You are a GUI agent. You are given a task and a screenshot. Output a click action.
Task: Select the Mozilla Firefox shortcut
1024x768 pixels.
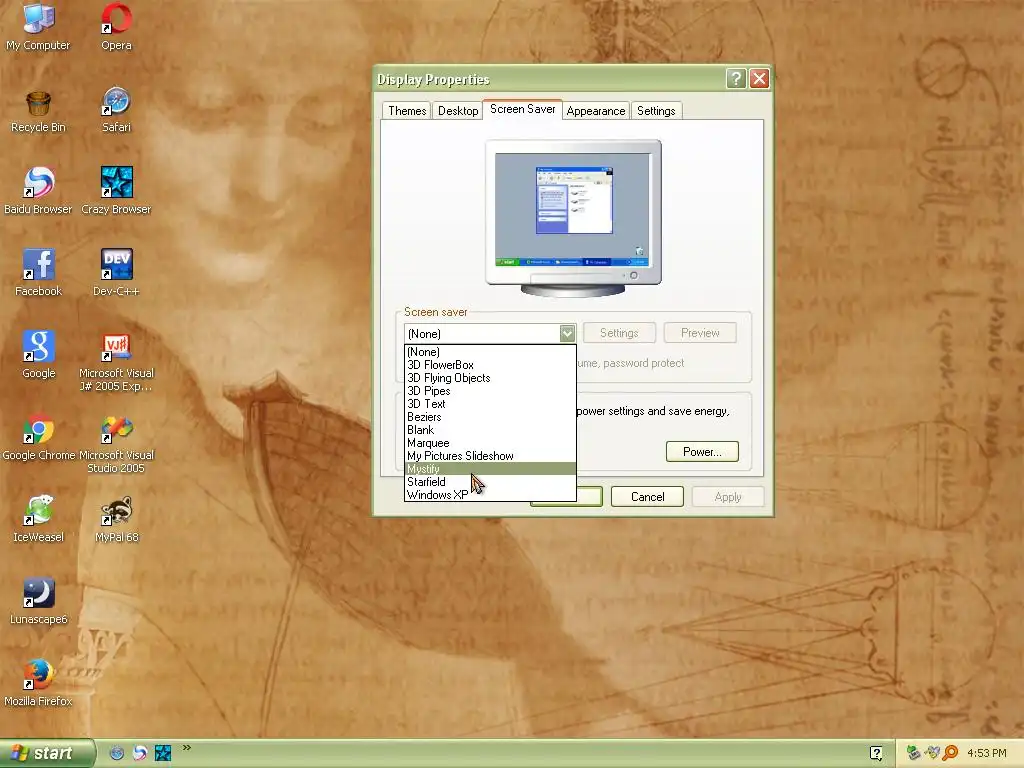click(x=38, y=683)
